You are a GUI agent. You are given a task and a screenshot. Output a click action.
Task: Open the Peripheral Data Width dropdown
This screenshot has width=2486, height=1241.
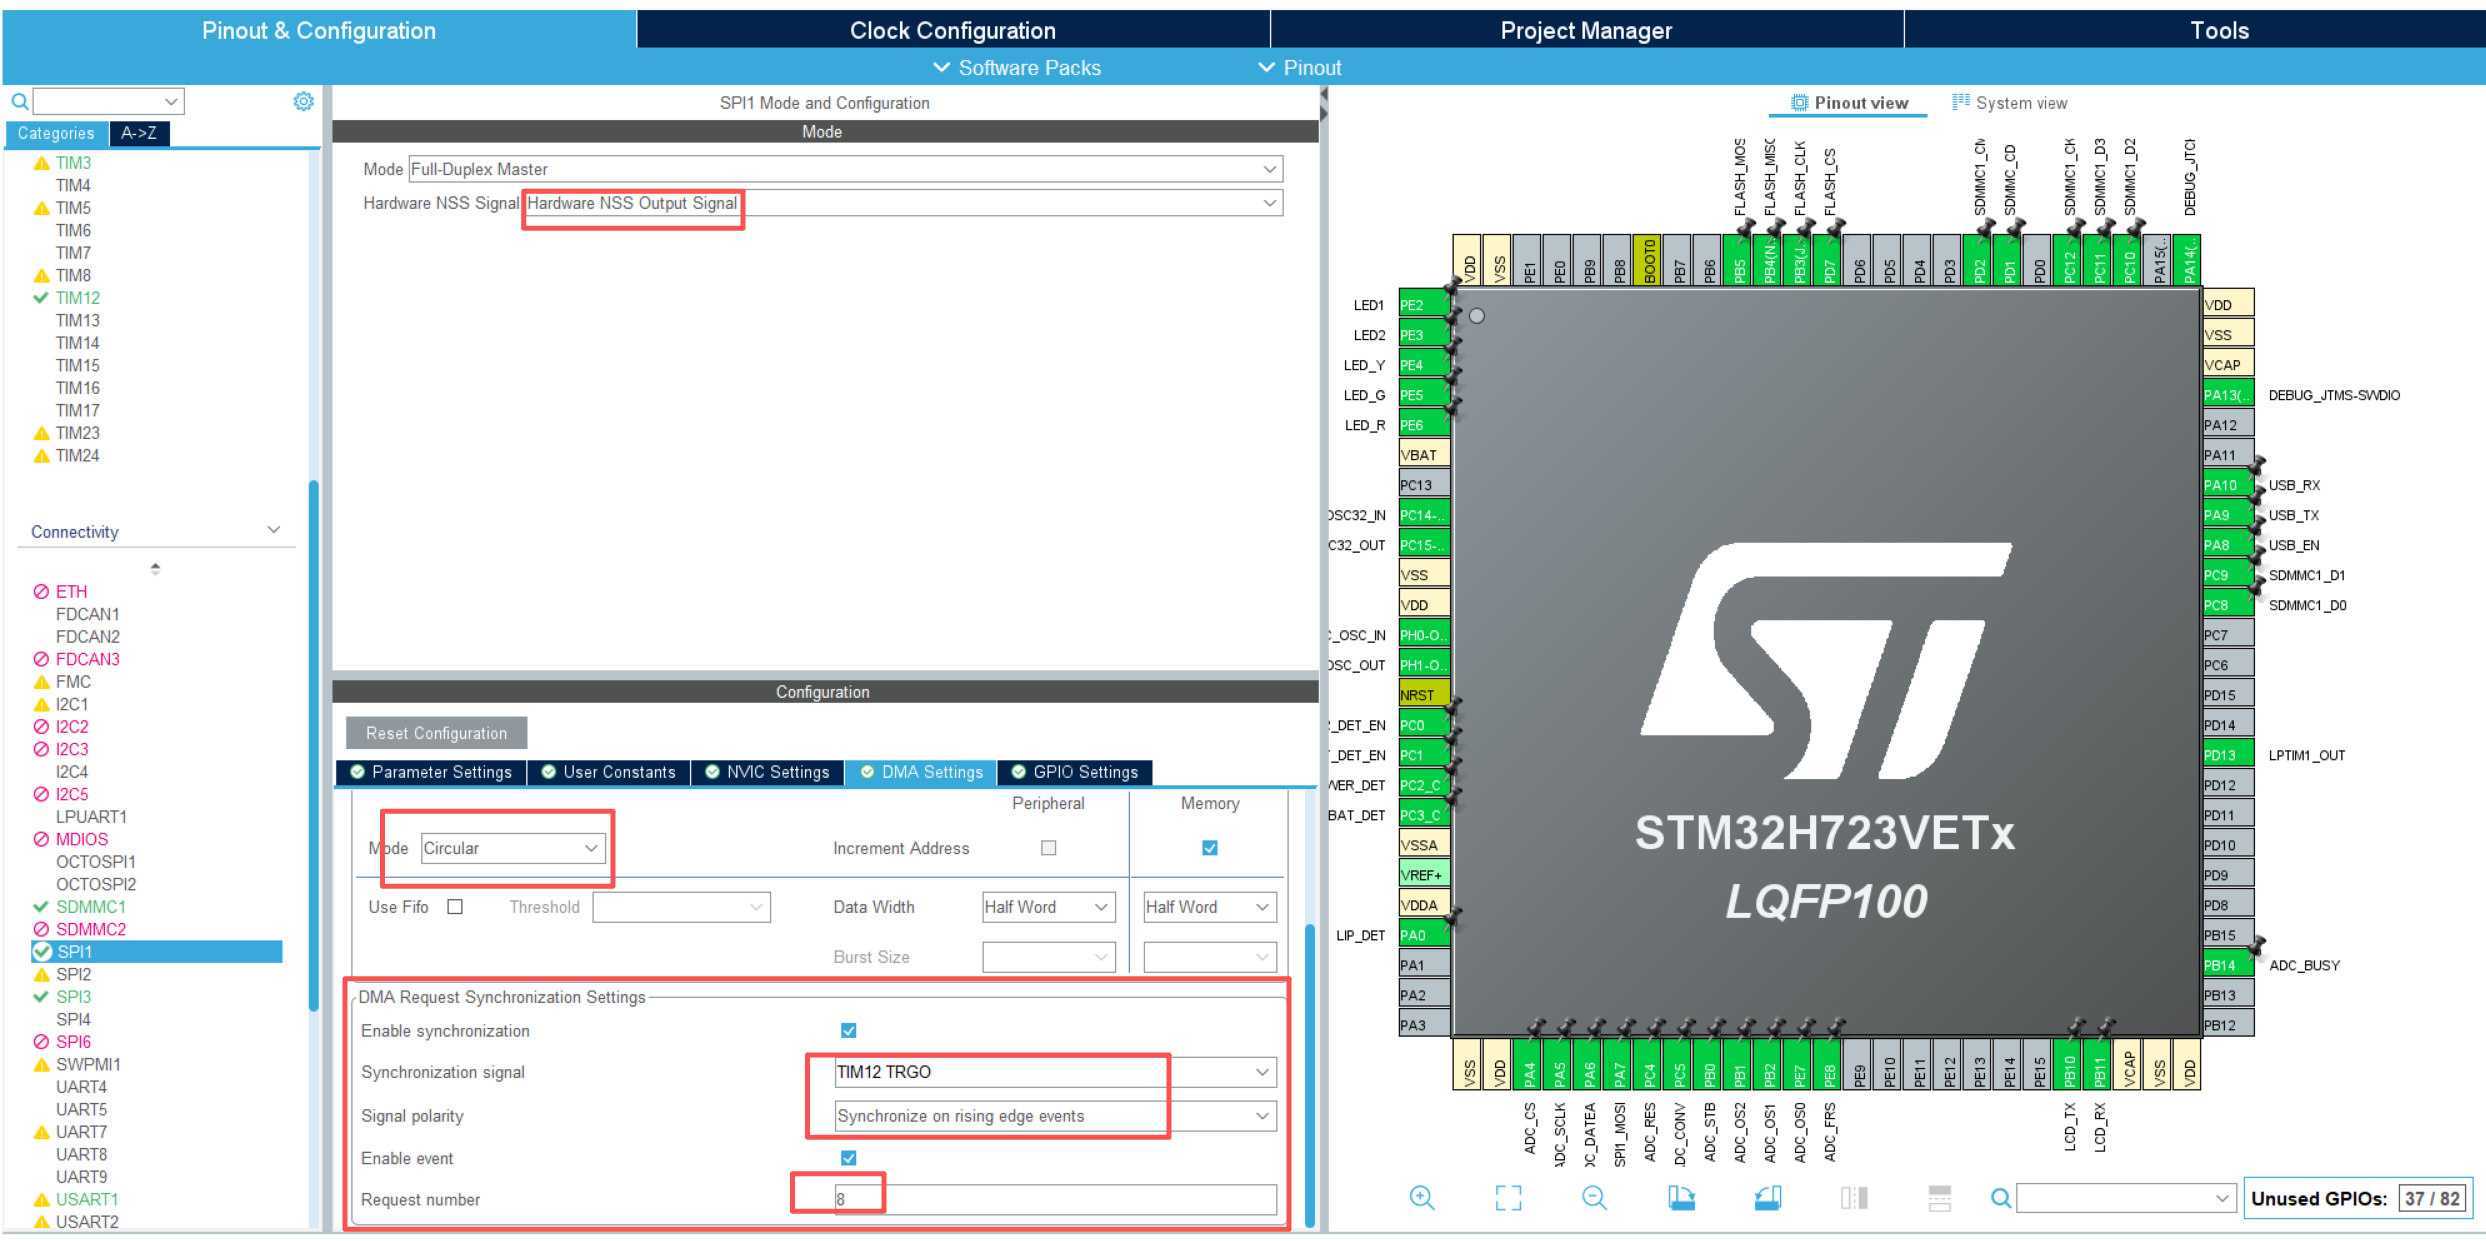tap(1049, 907)
